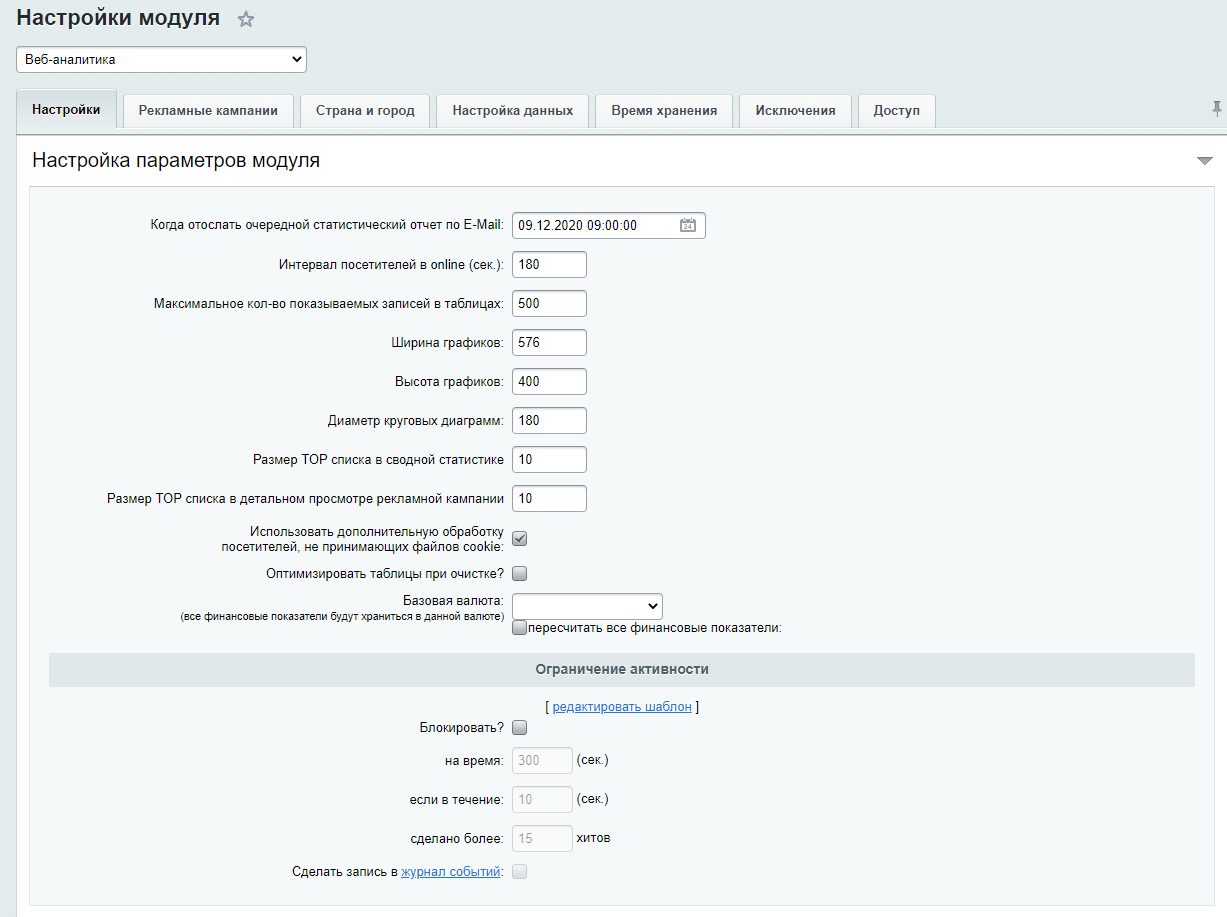Viewport: 1227px width, 917px height.
Task: Click the E-Mail report date field
Action: pos(608,226)
